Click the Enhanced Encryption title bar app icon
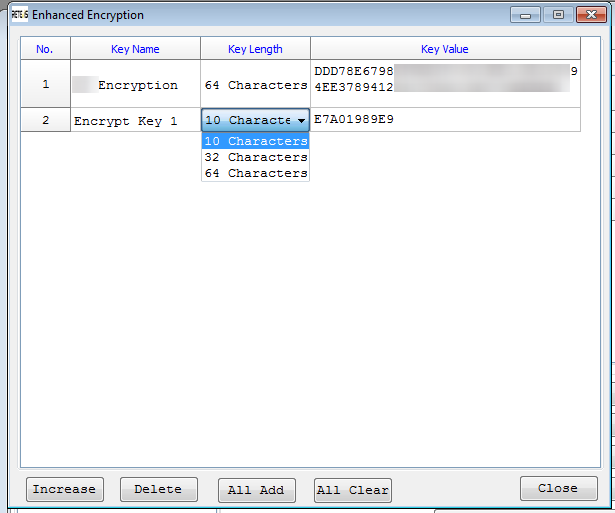This screenshot has width=615, height=513. pos(18,15)
